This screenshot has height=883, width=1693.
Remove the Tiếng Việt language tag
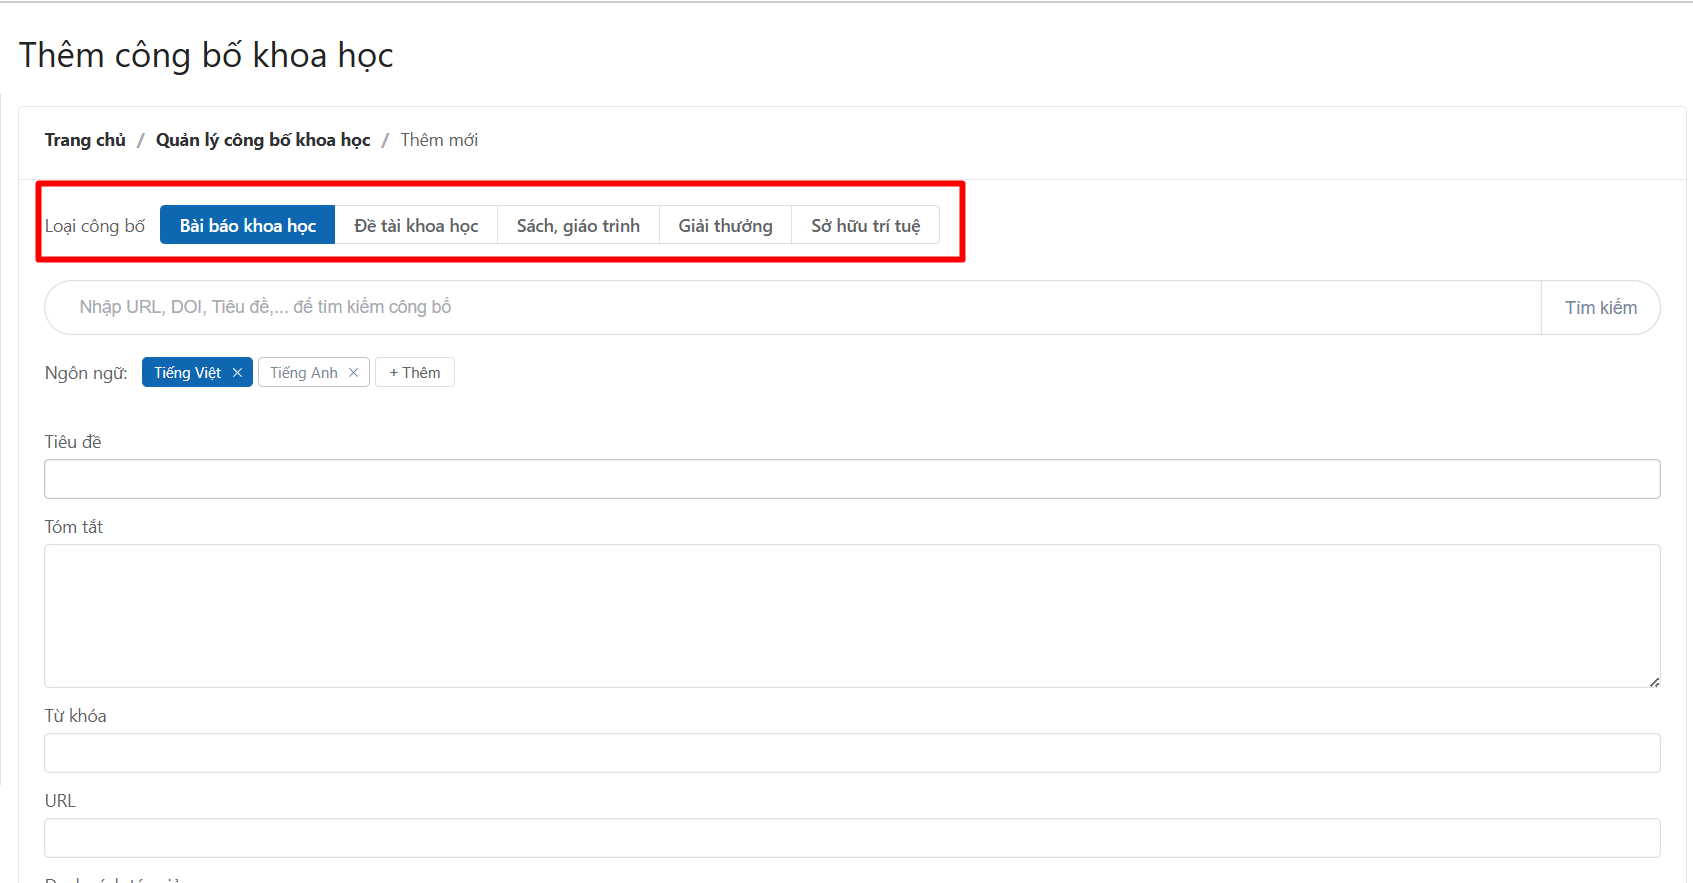pyautogui.click(x=237, y=373)
